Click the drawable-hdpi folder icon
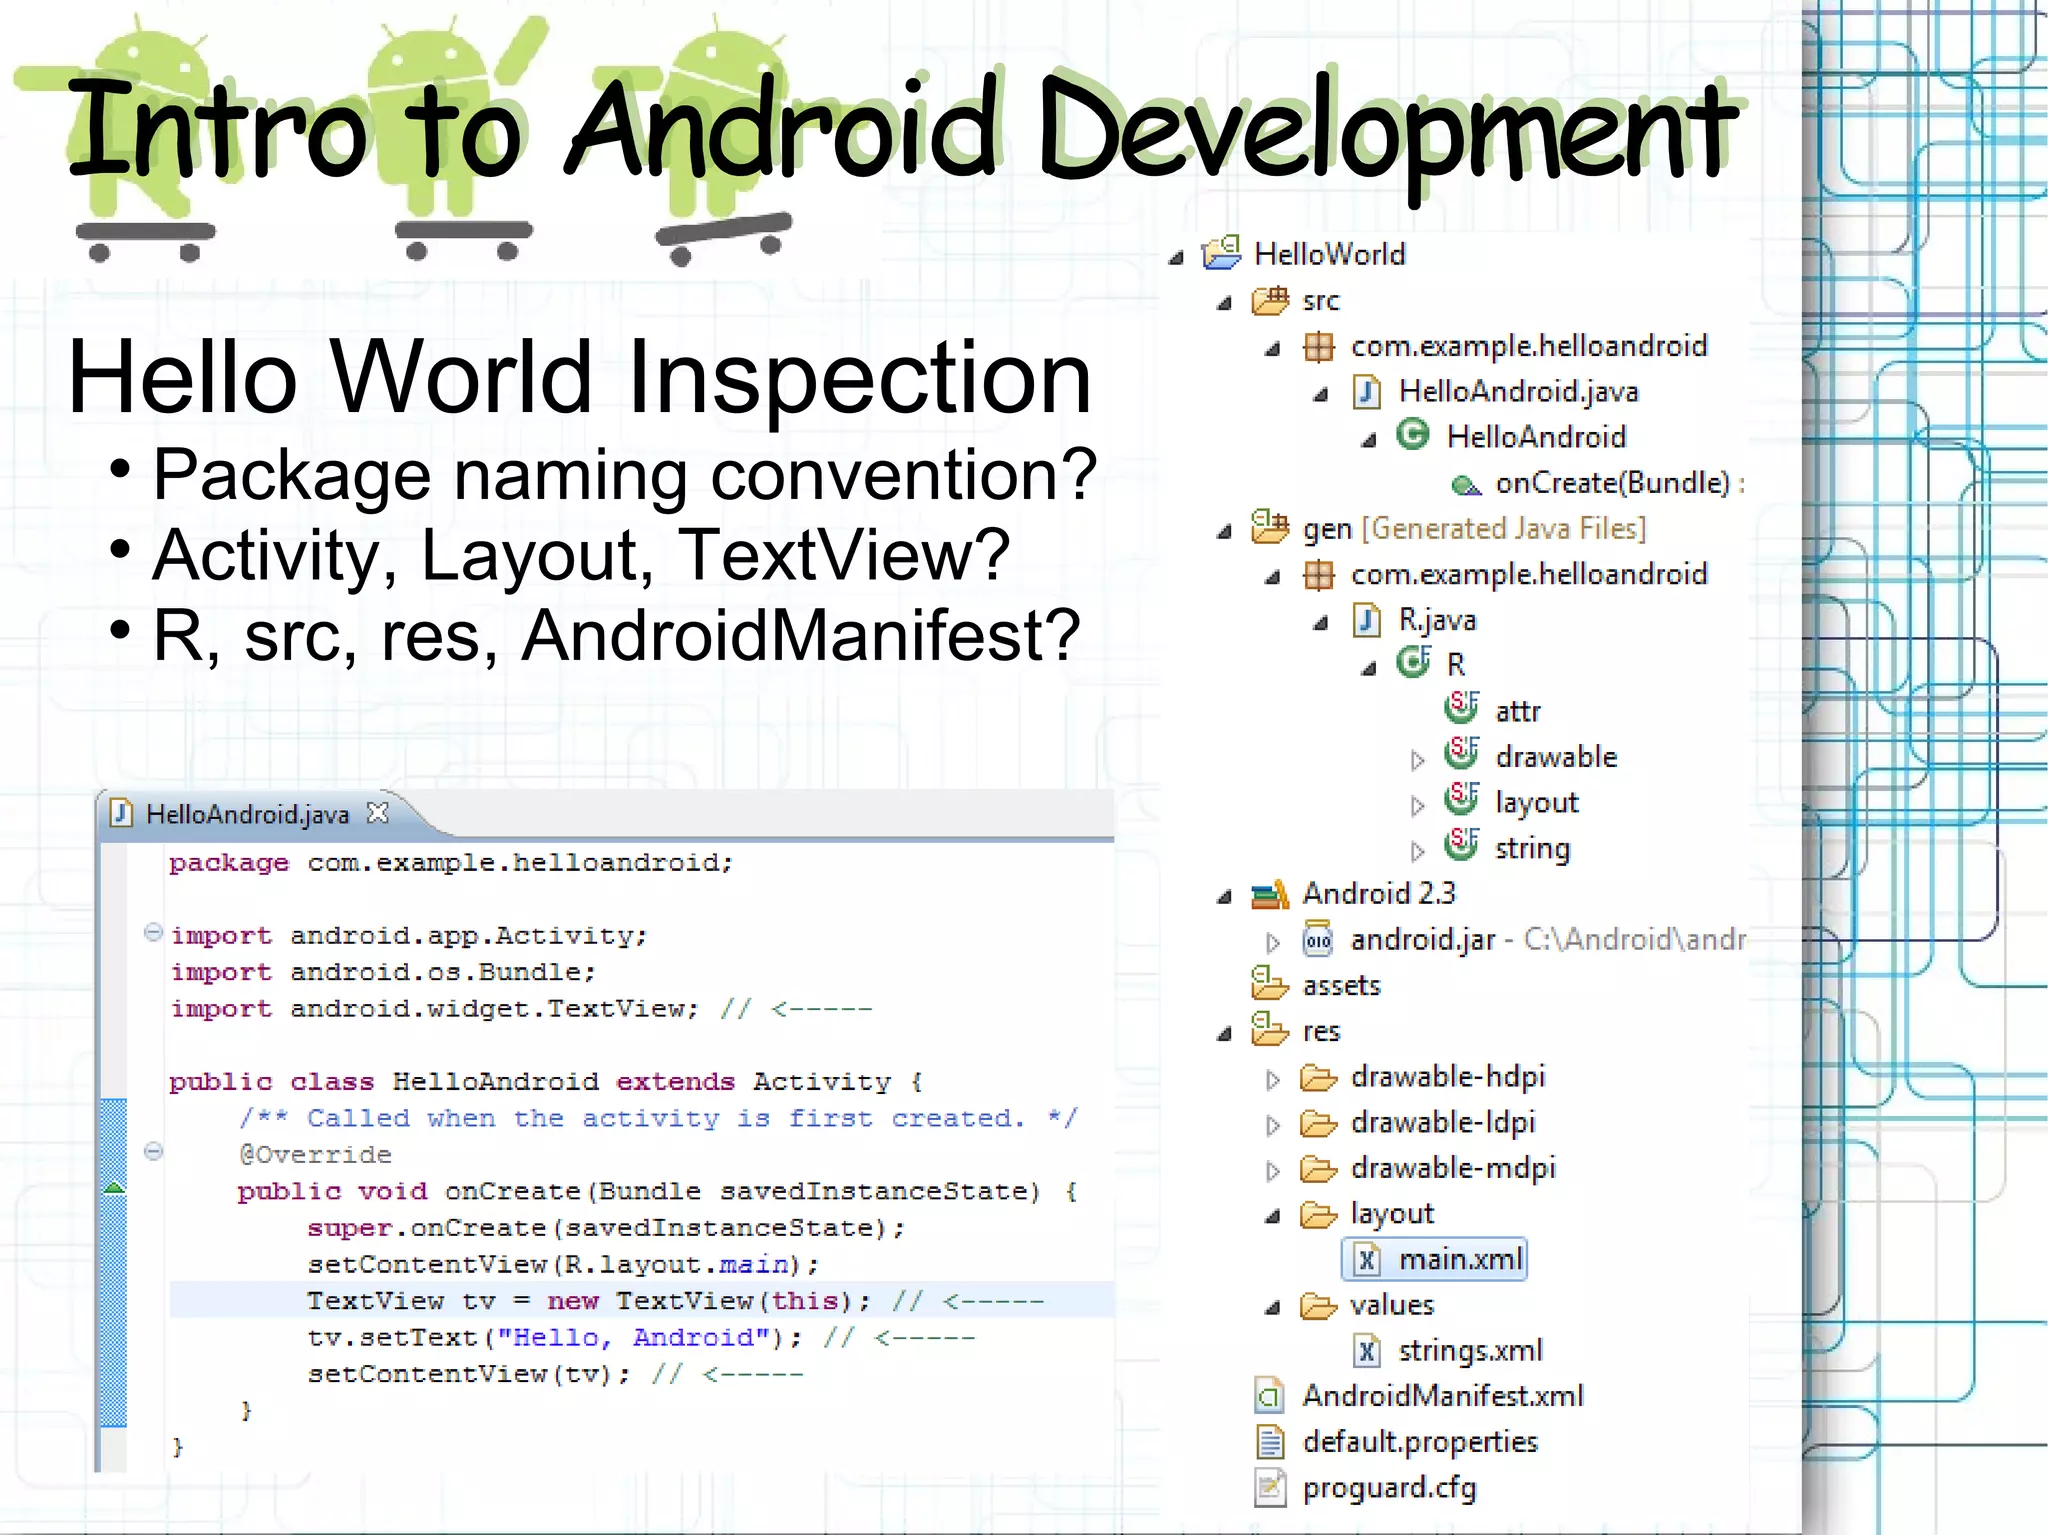Viewport: 2048px width, 1535px height. pos(1318,1078)
